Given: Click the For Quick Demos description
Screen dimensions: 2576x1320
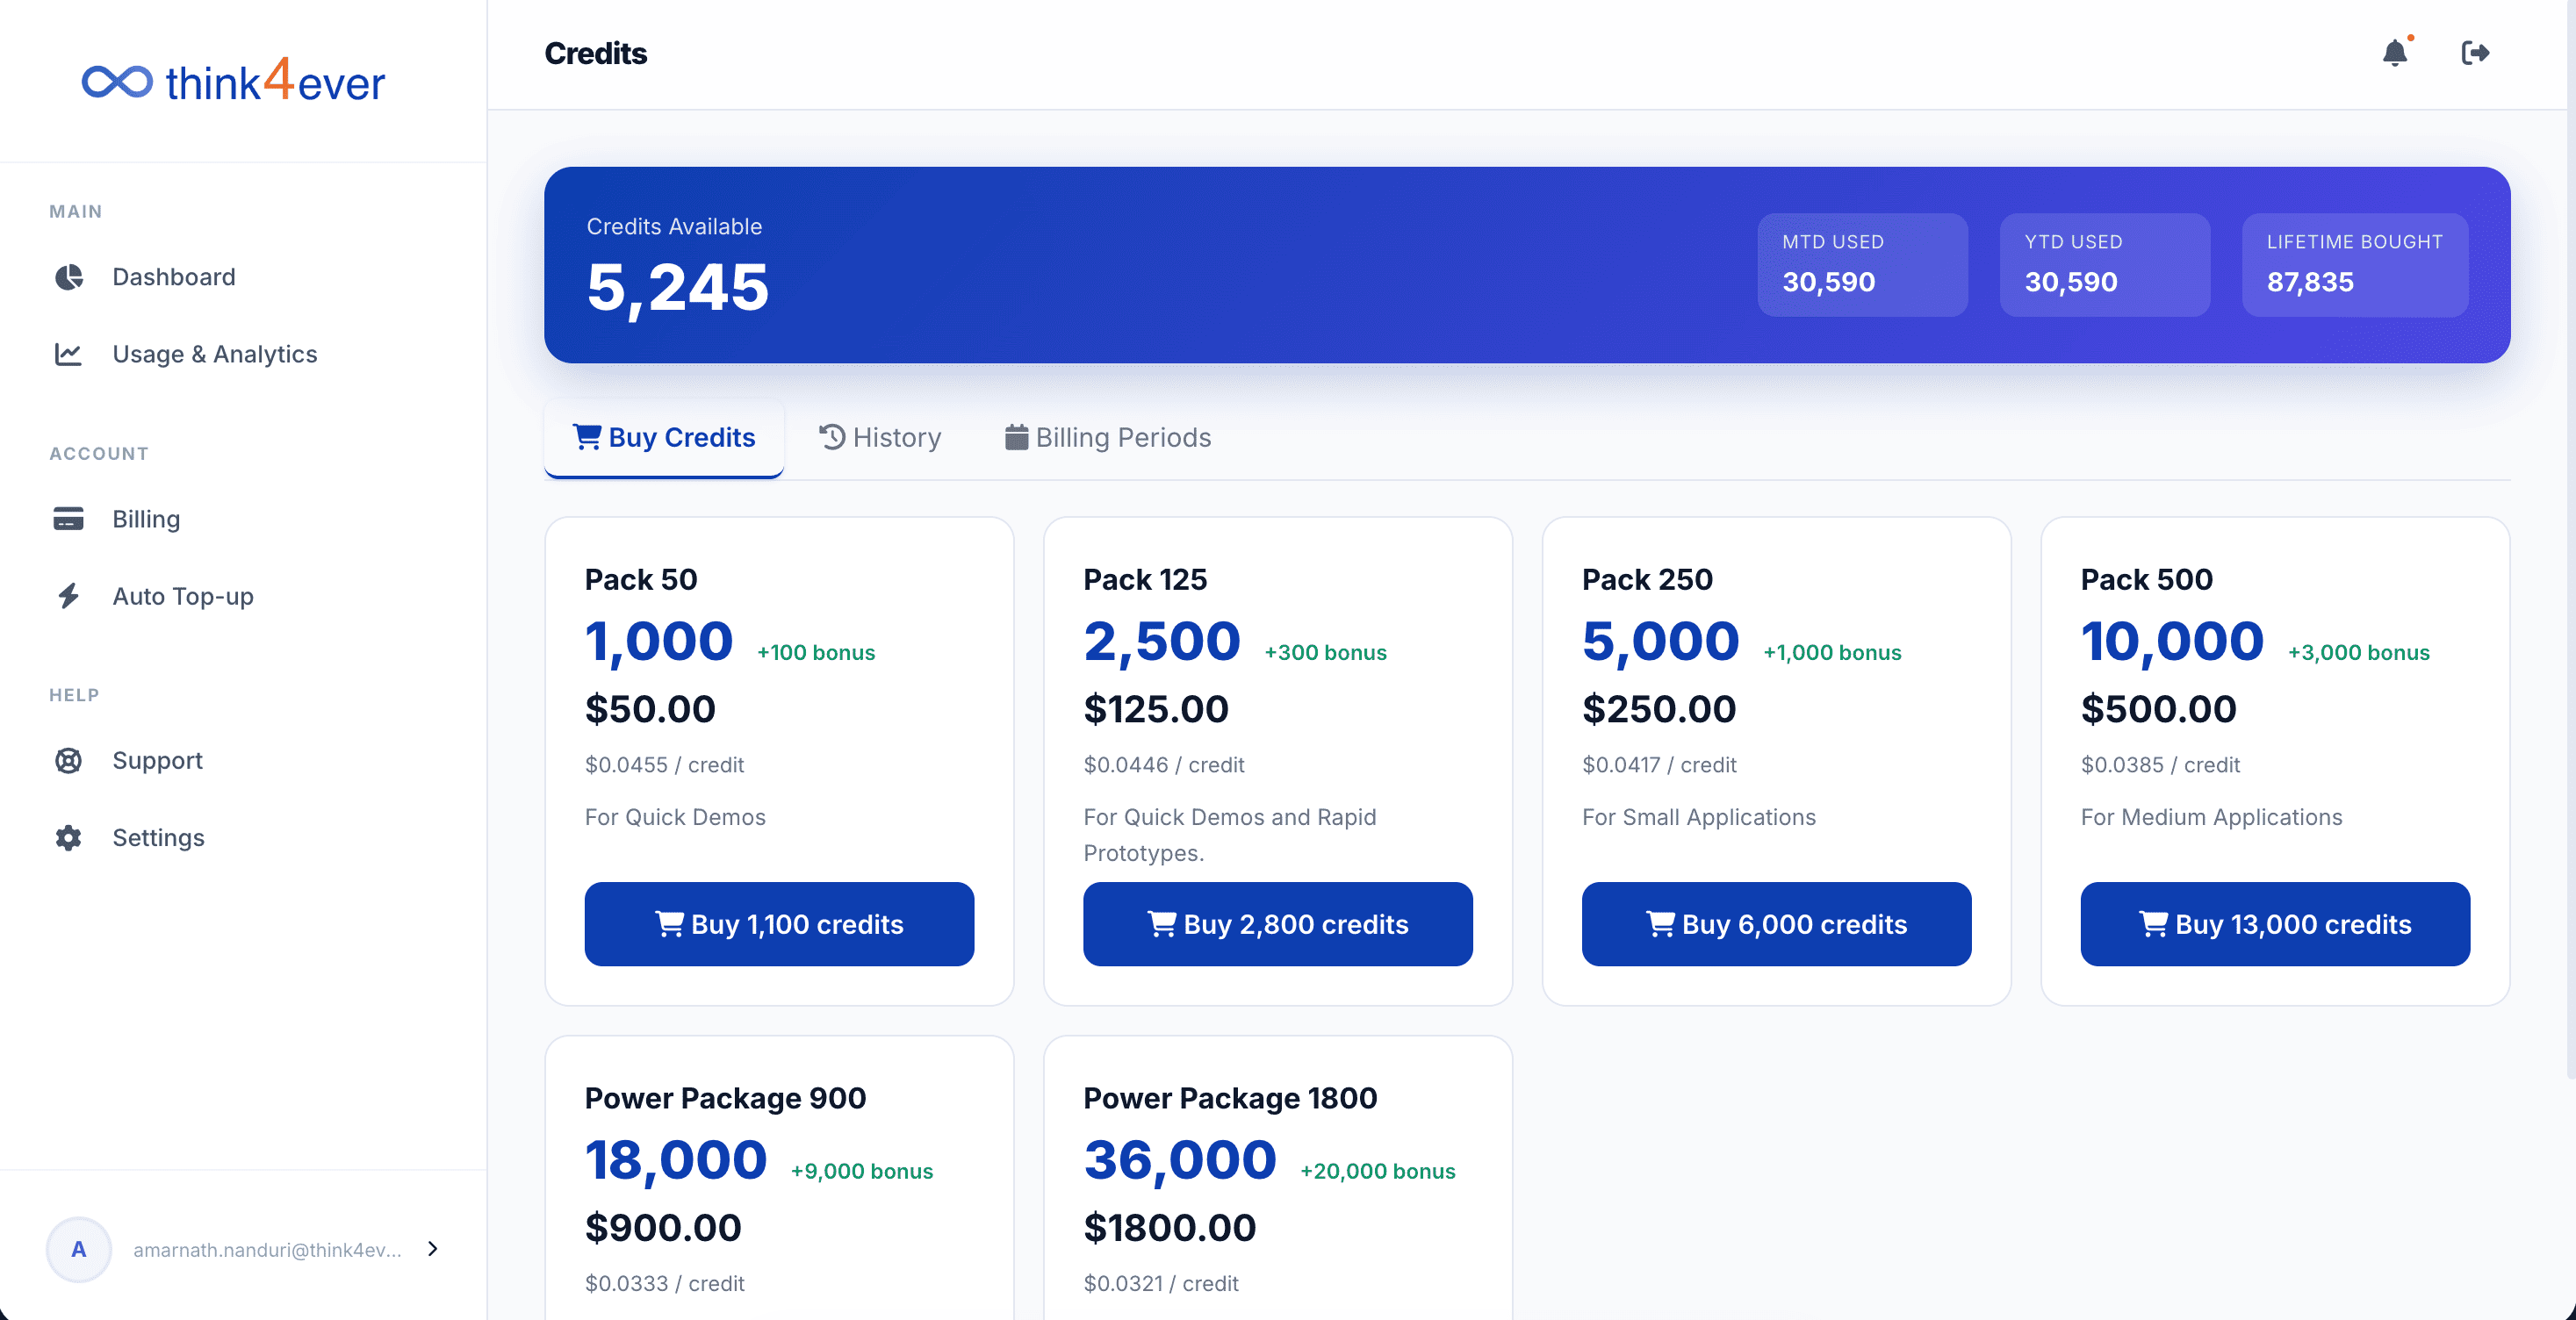Looking at the screenshot, I should 675,817.
